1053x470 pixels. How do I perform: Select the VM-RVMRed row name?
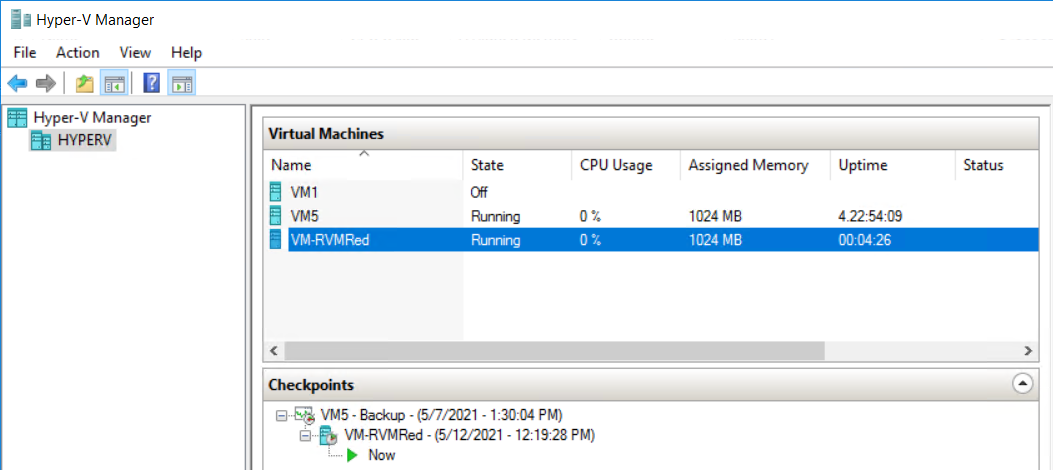tap(330, 240)
